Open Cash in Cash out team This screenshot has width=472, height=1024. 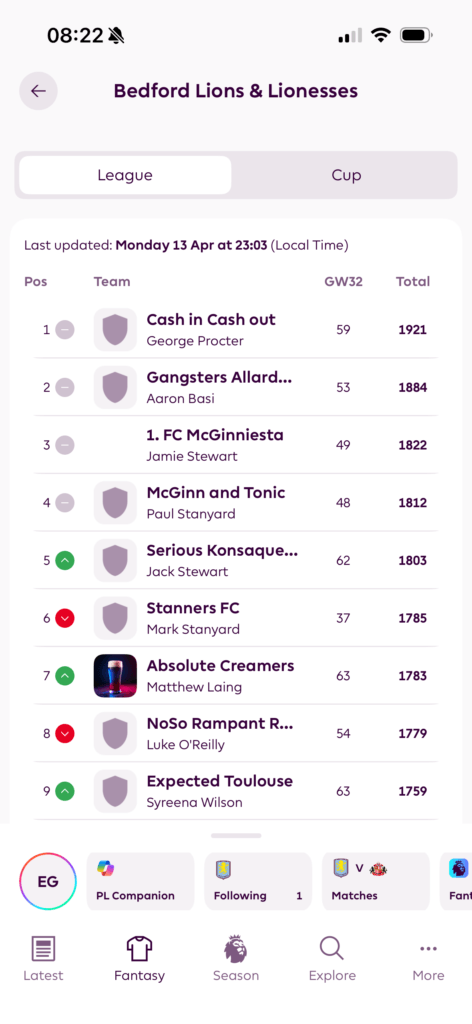pyautogui.click(x=236, y=330)
